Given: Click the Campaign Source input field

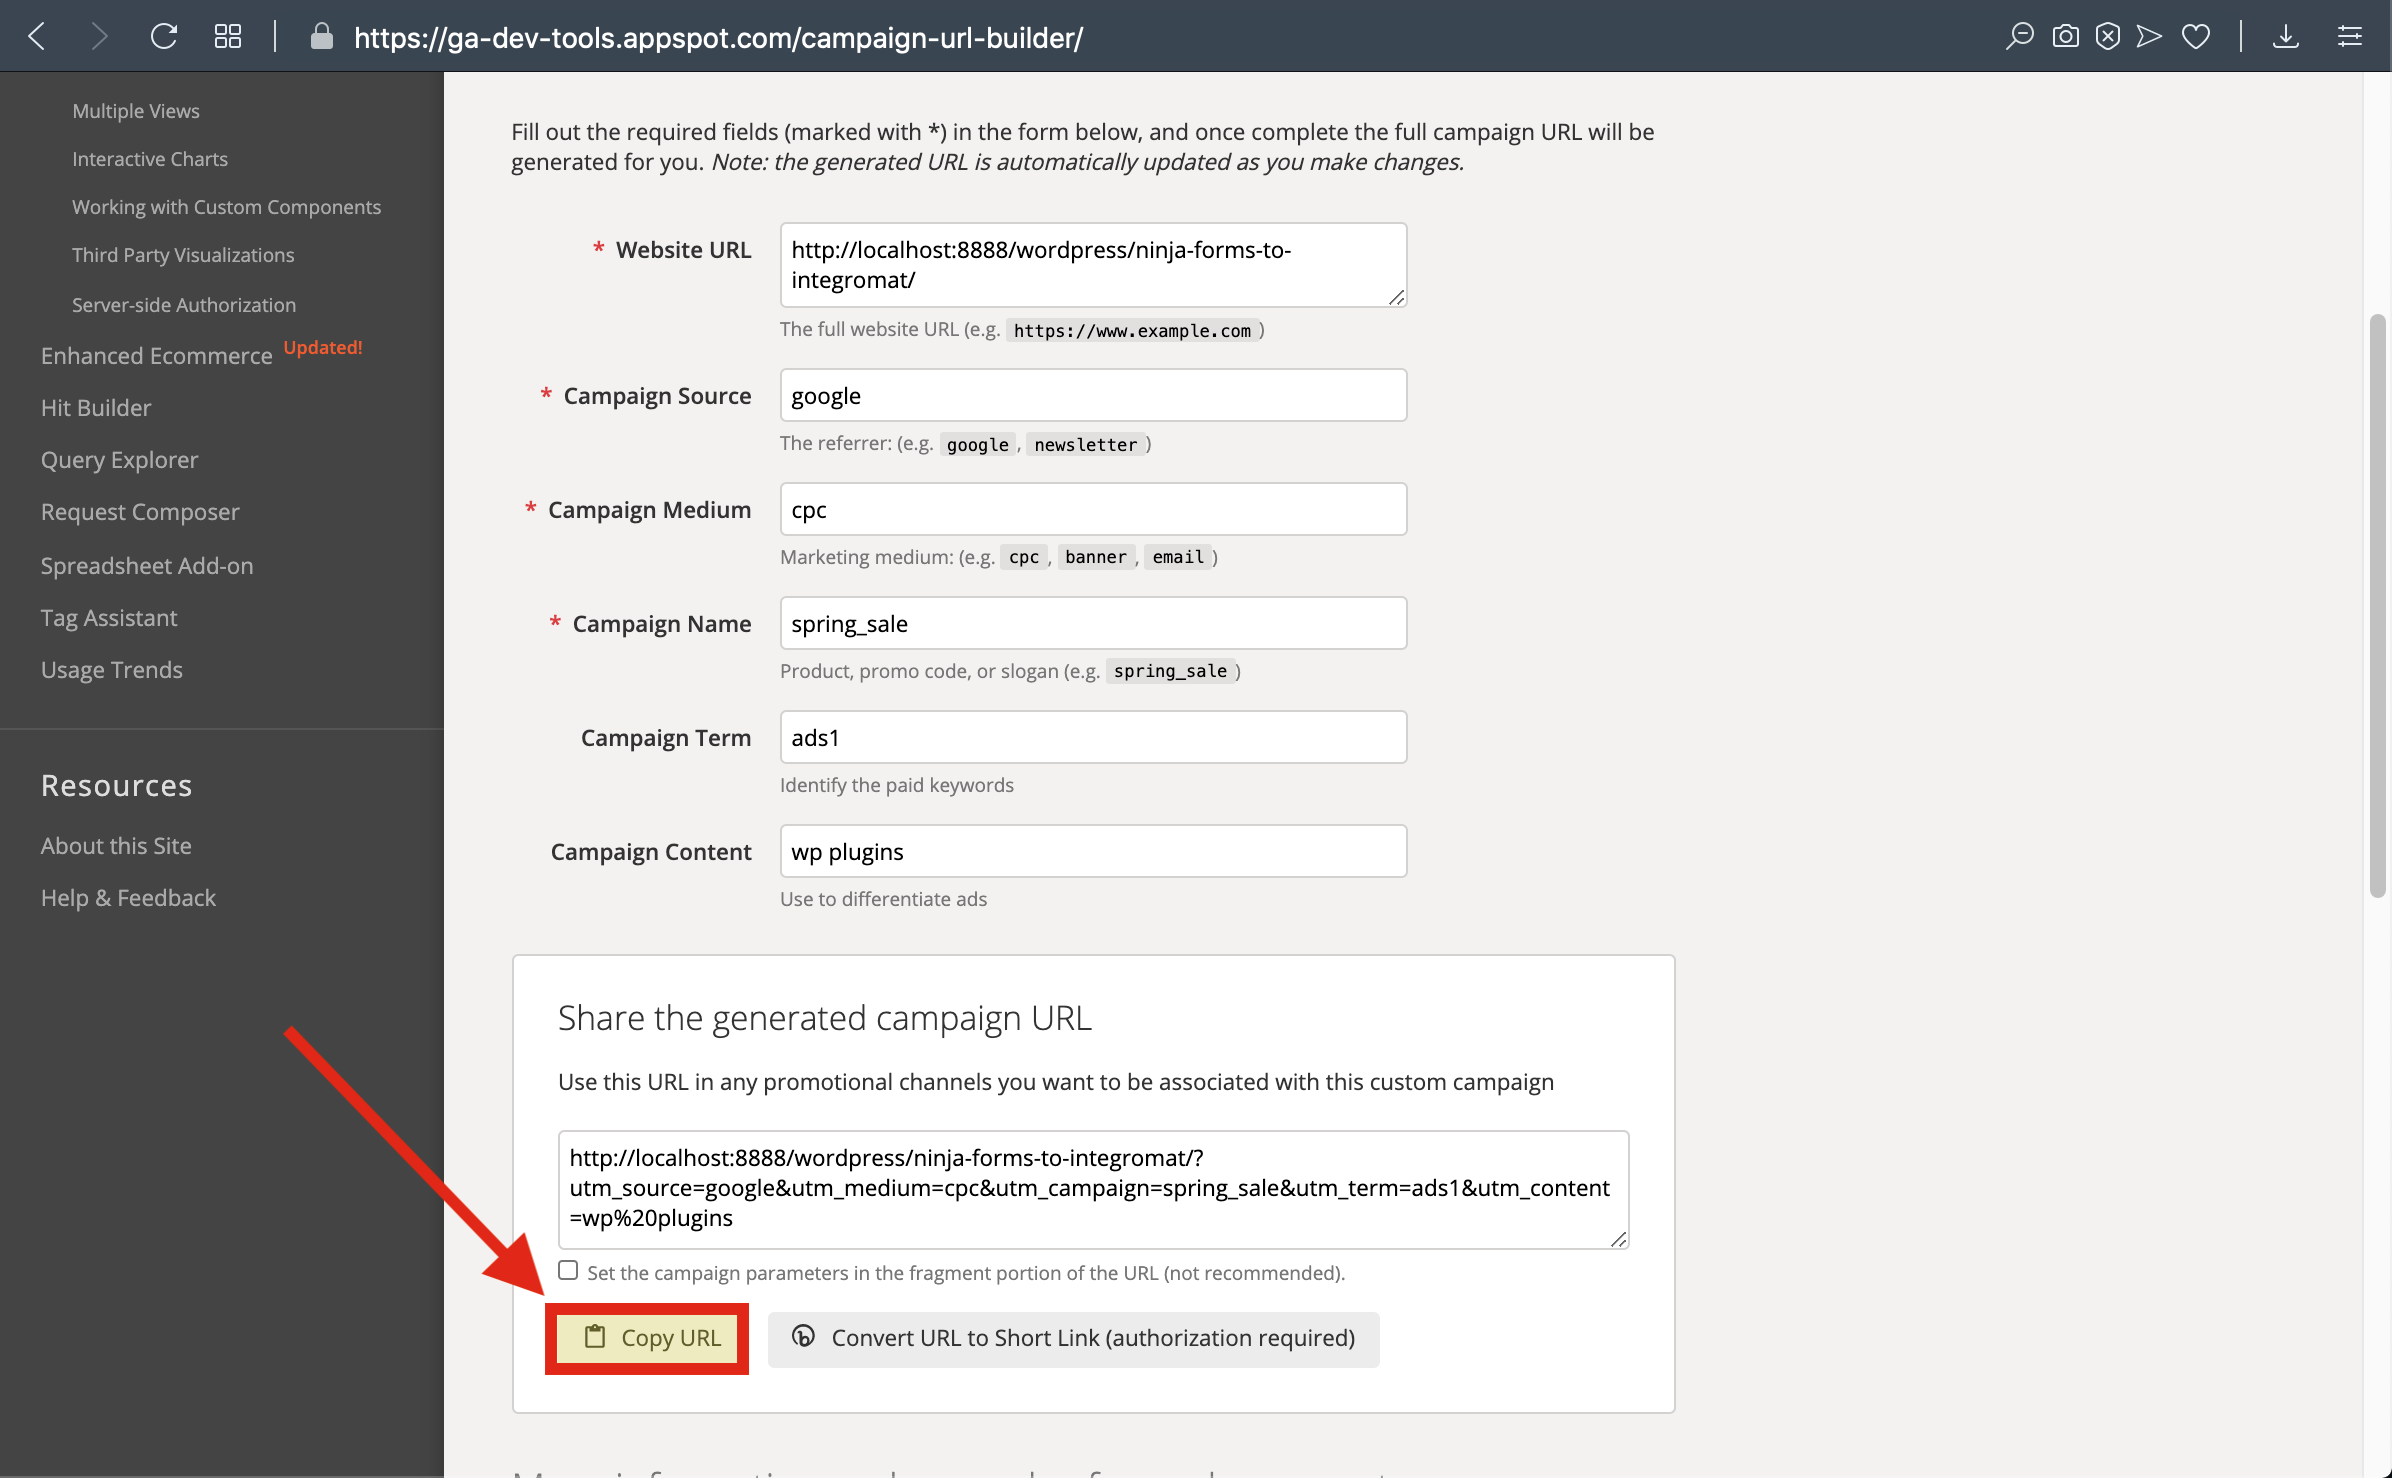Looking at the screenshot, I should point(1092,395).
